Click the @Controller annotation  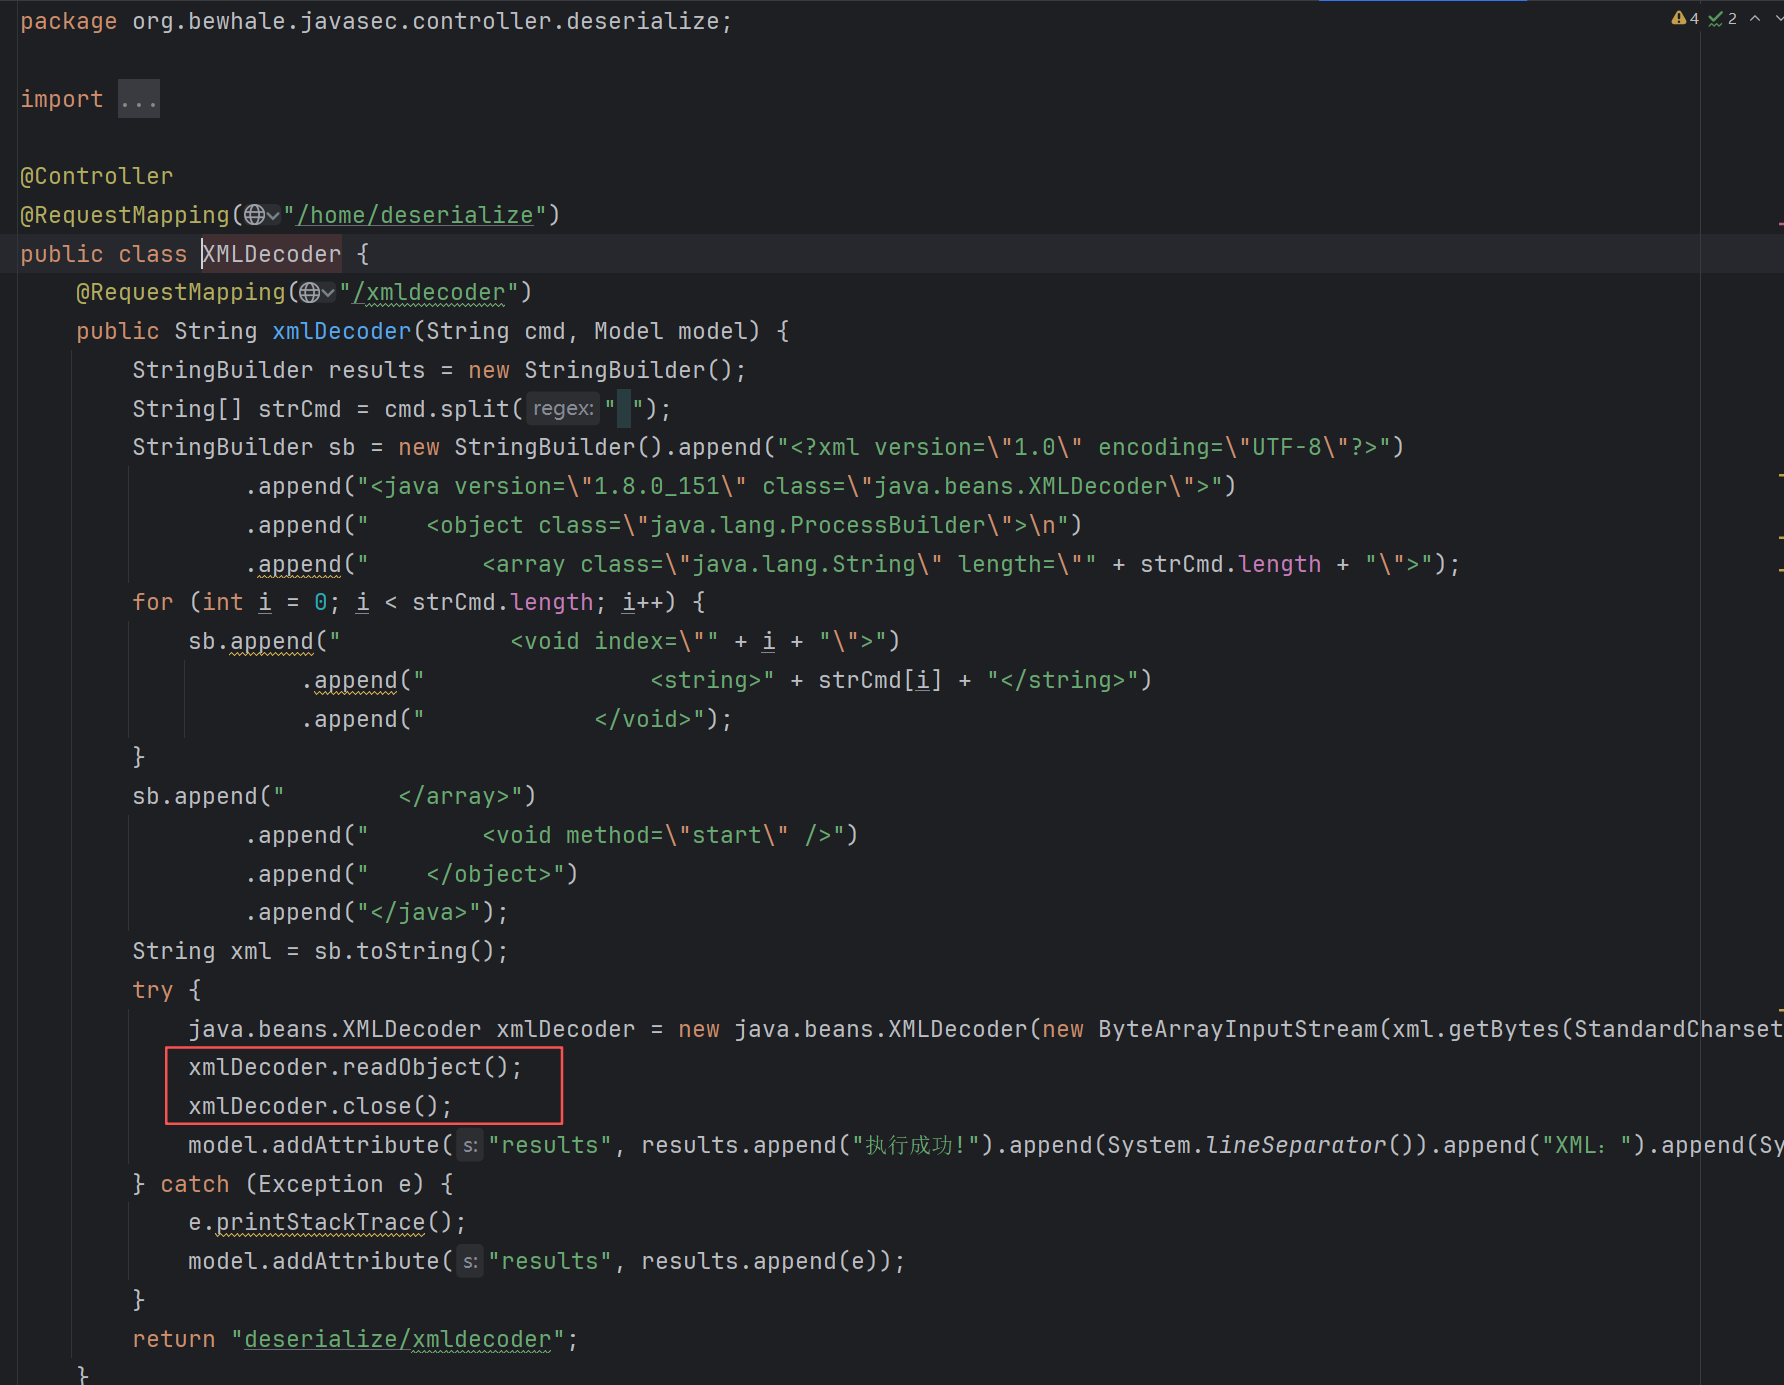(x=96, y=176)
